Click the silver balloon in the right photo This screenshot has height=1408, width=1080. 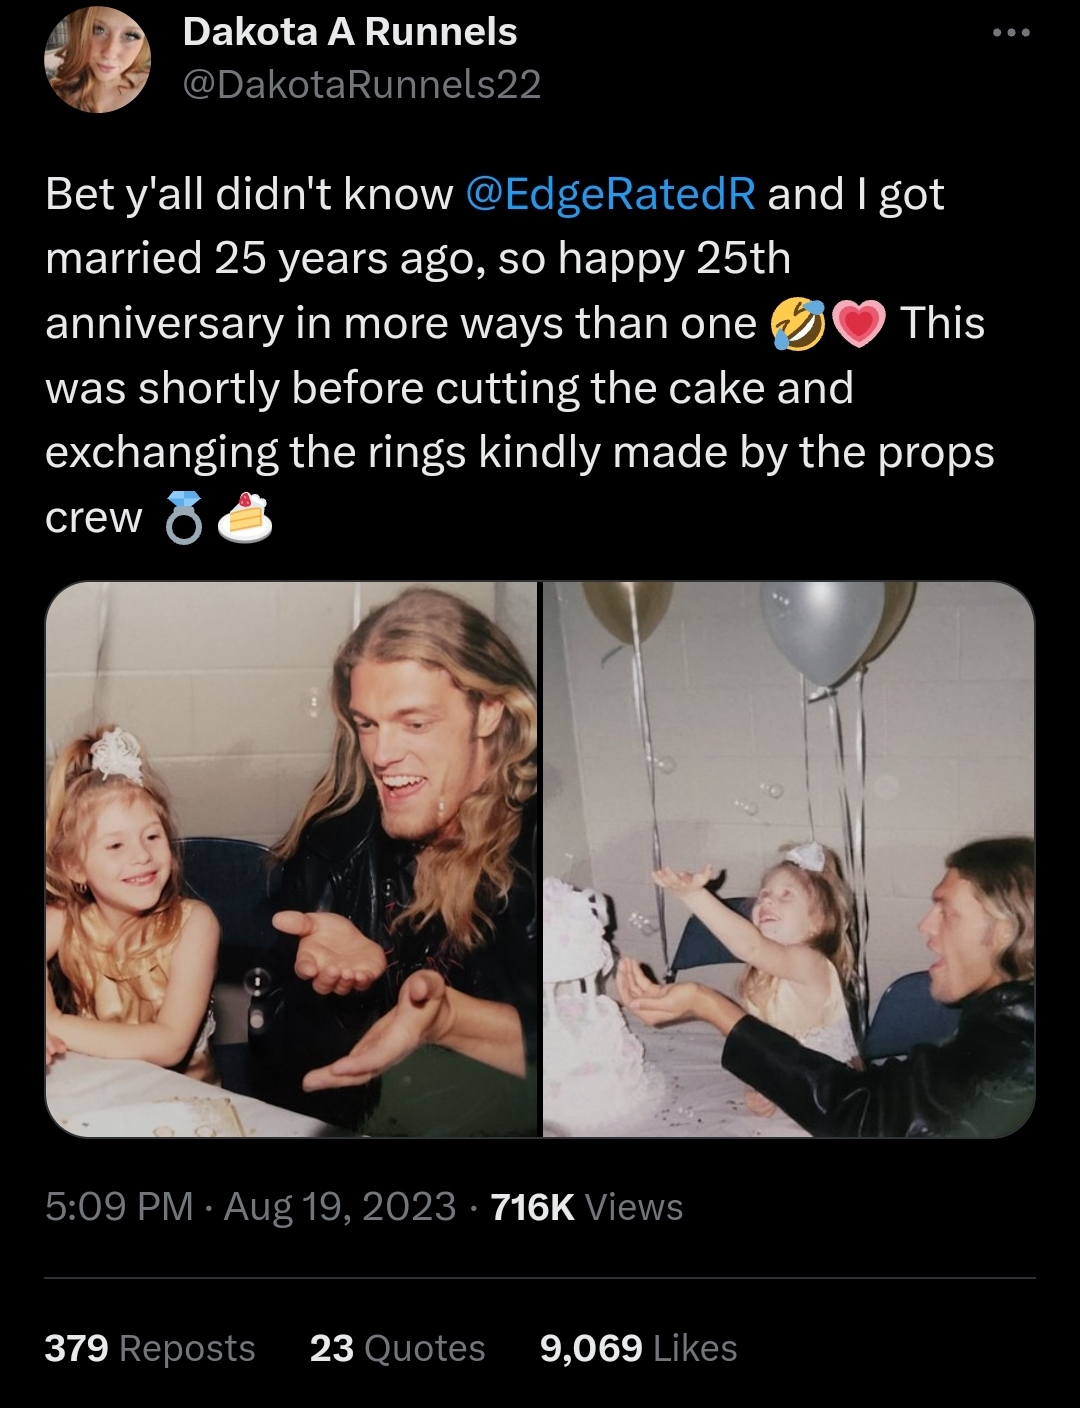pos(820,630)
